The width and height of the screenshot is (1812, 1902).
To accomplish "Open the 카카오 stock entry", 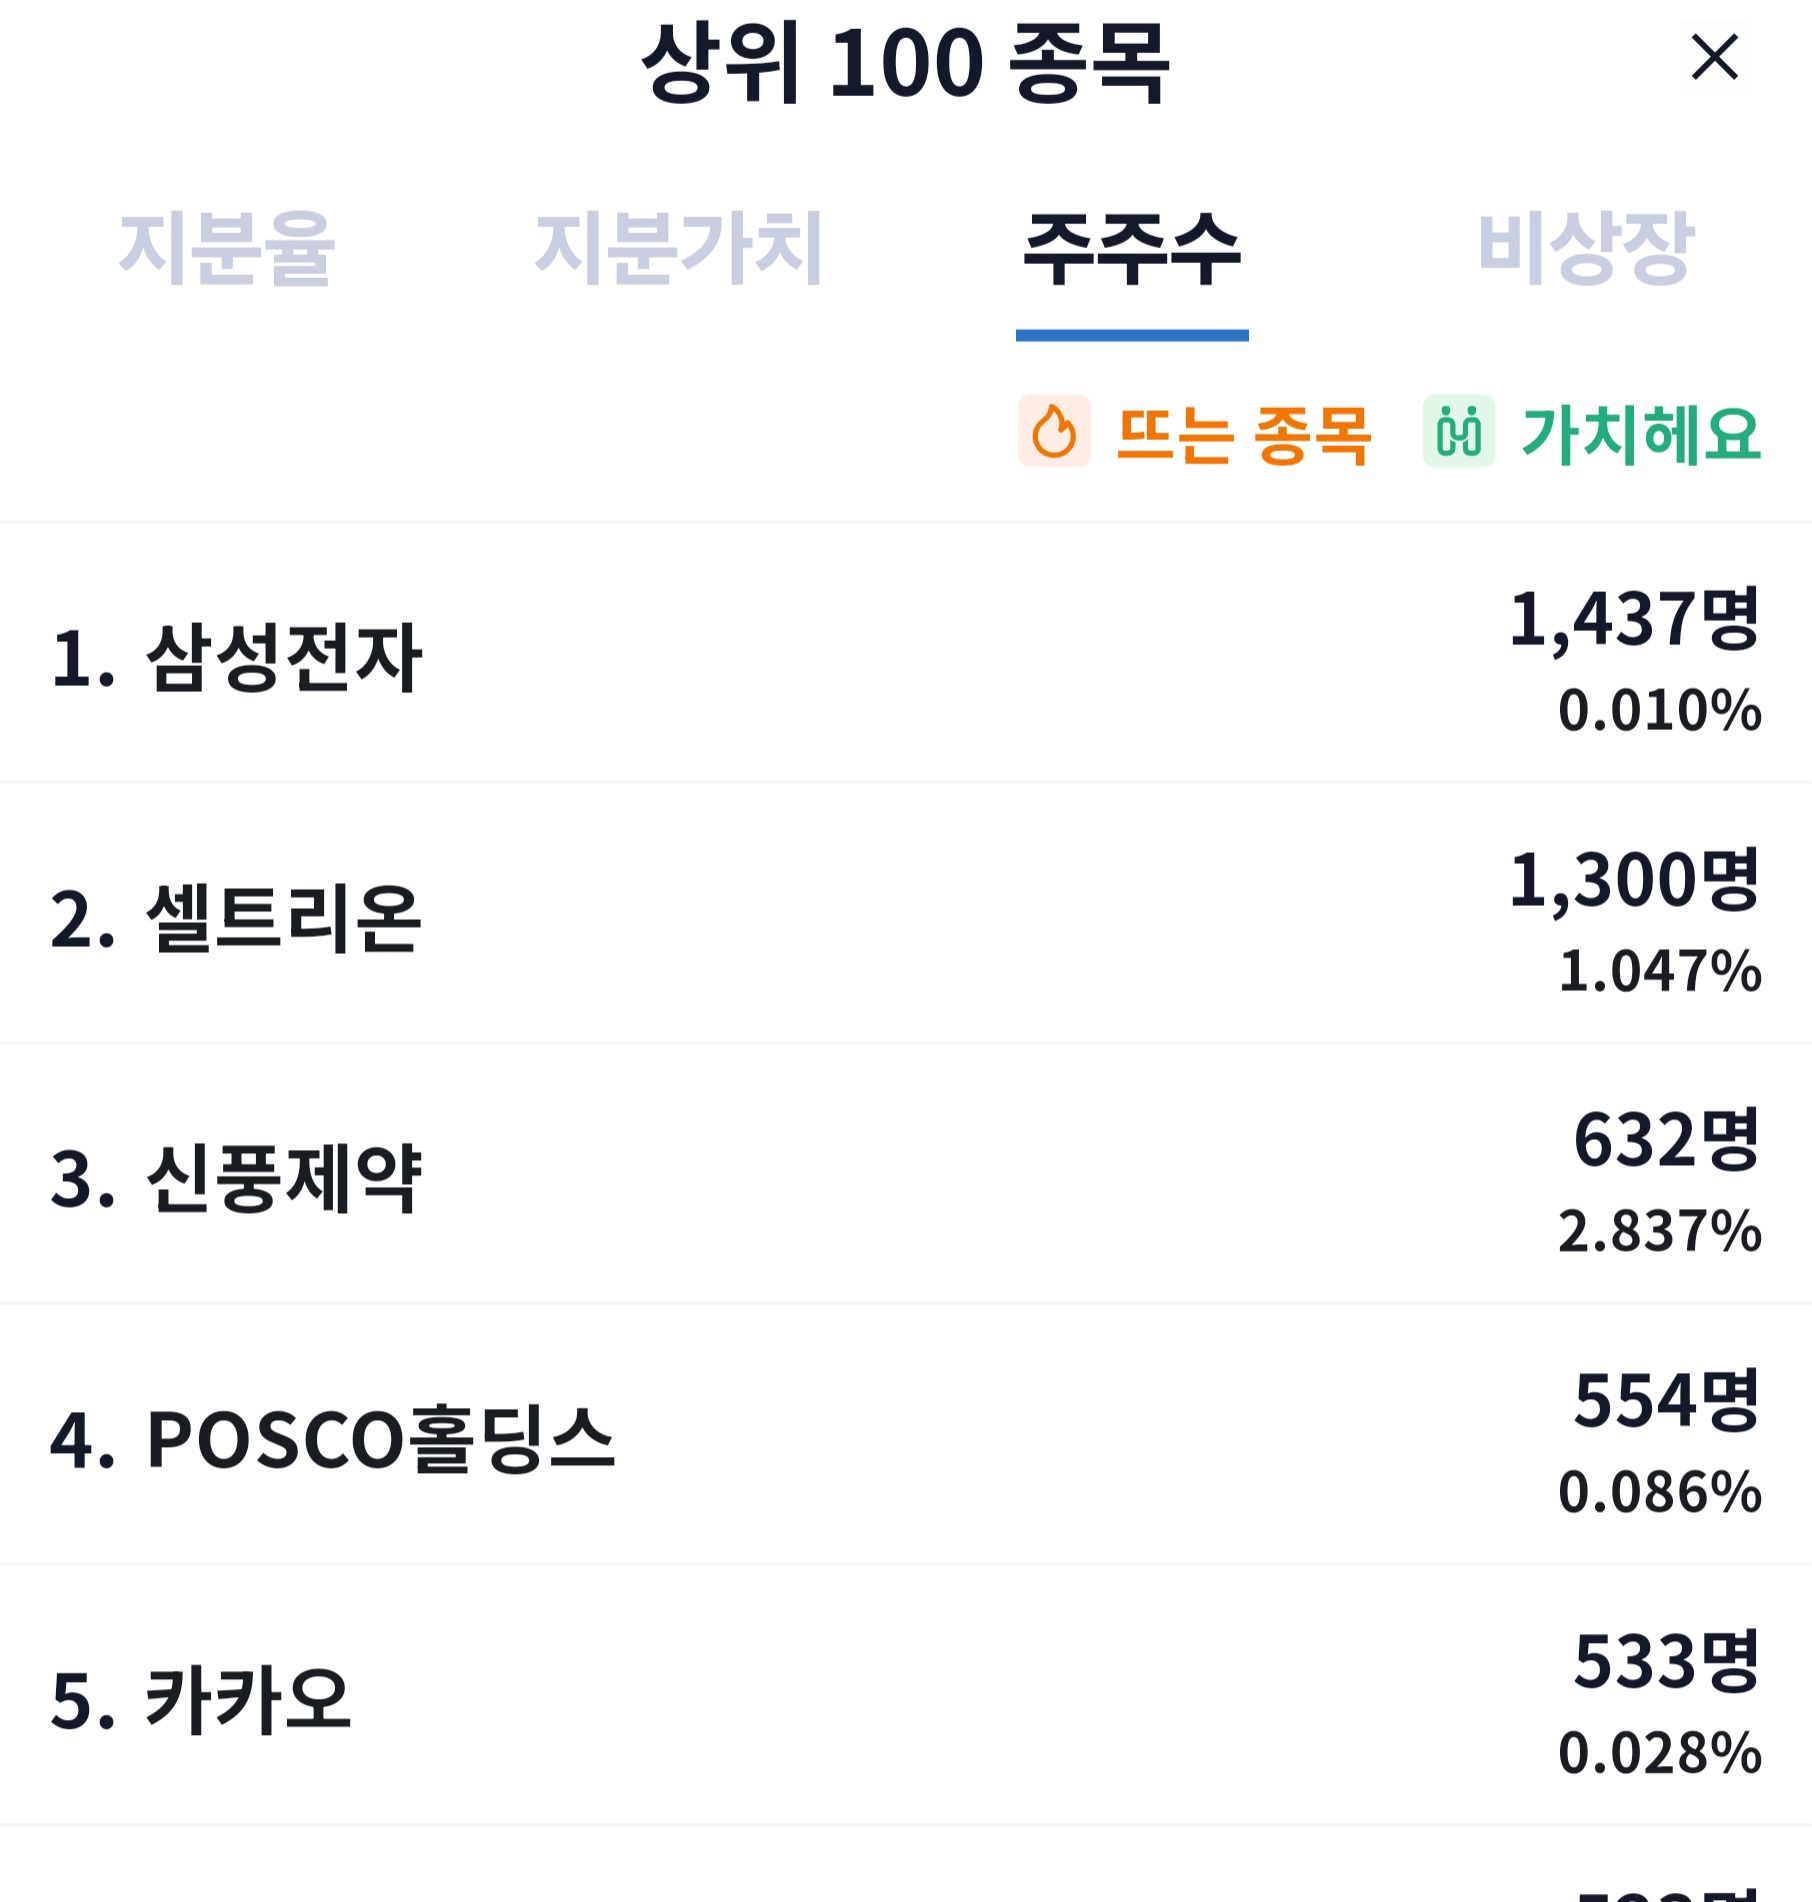I will [x=906, y=1697].
